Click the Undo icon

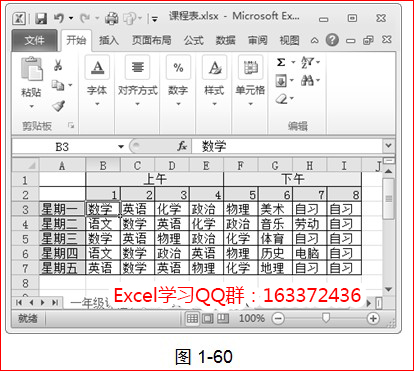(59, 18)
